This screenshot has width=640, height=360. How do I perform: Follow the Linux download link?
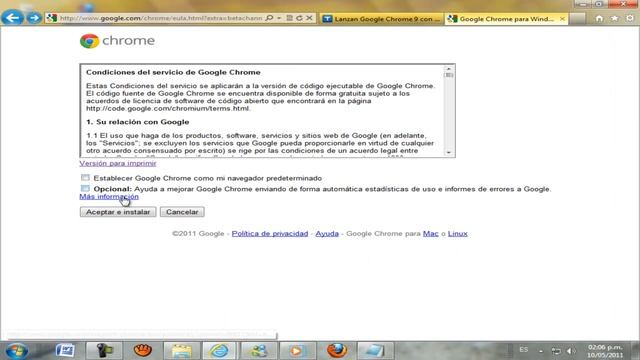click(x=458, y=234)
